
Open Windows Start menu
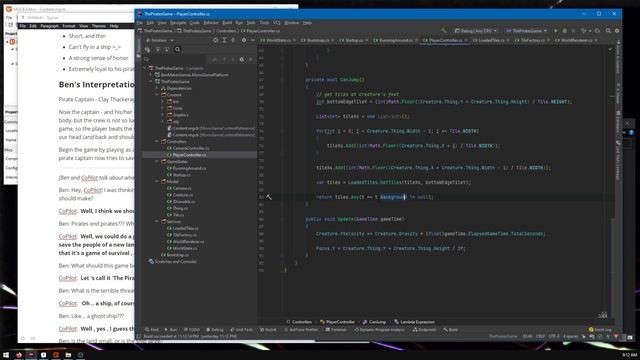pos(6,355)
